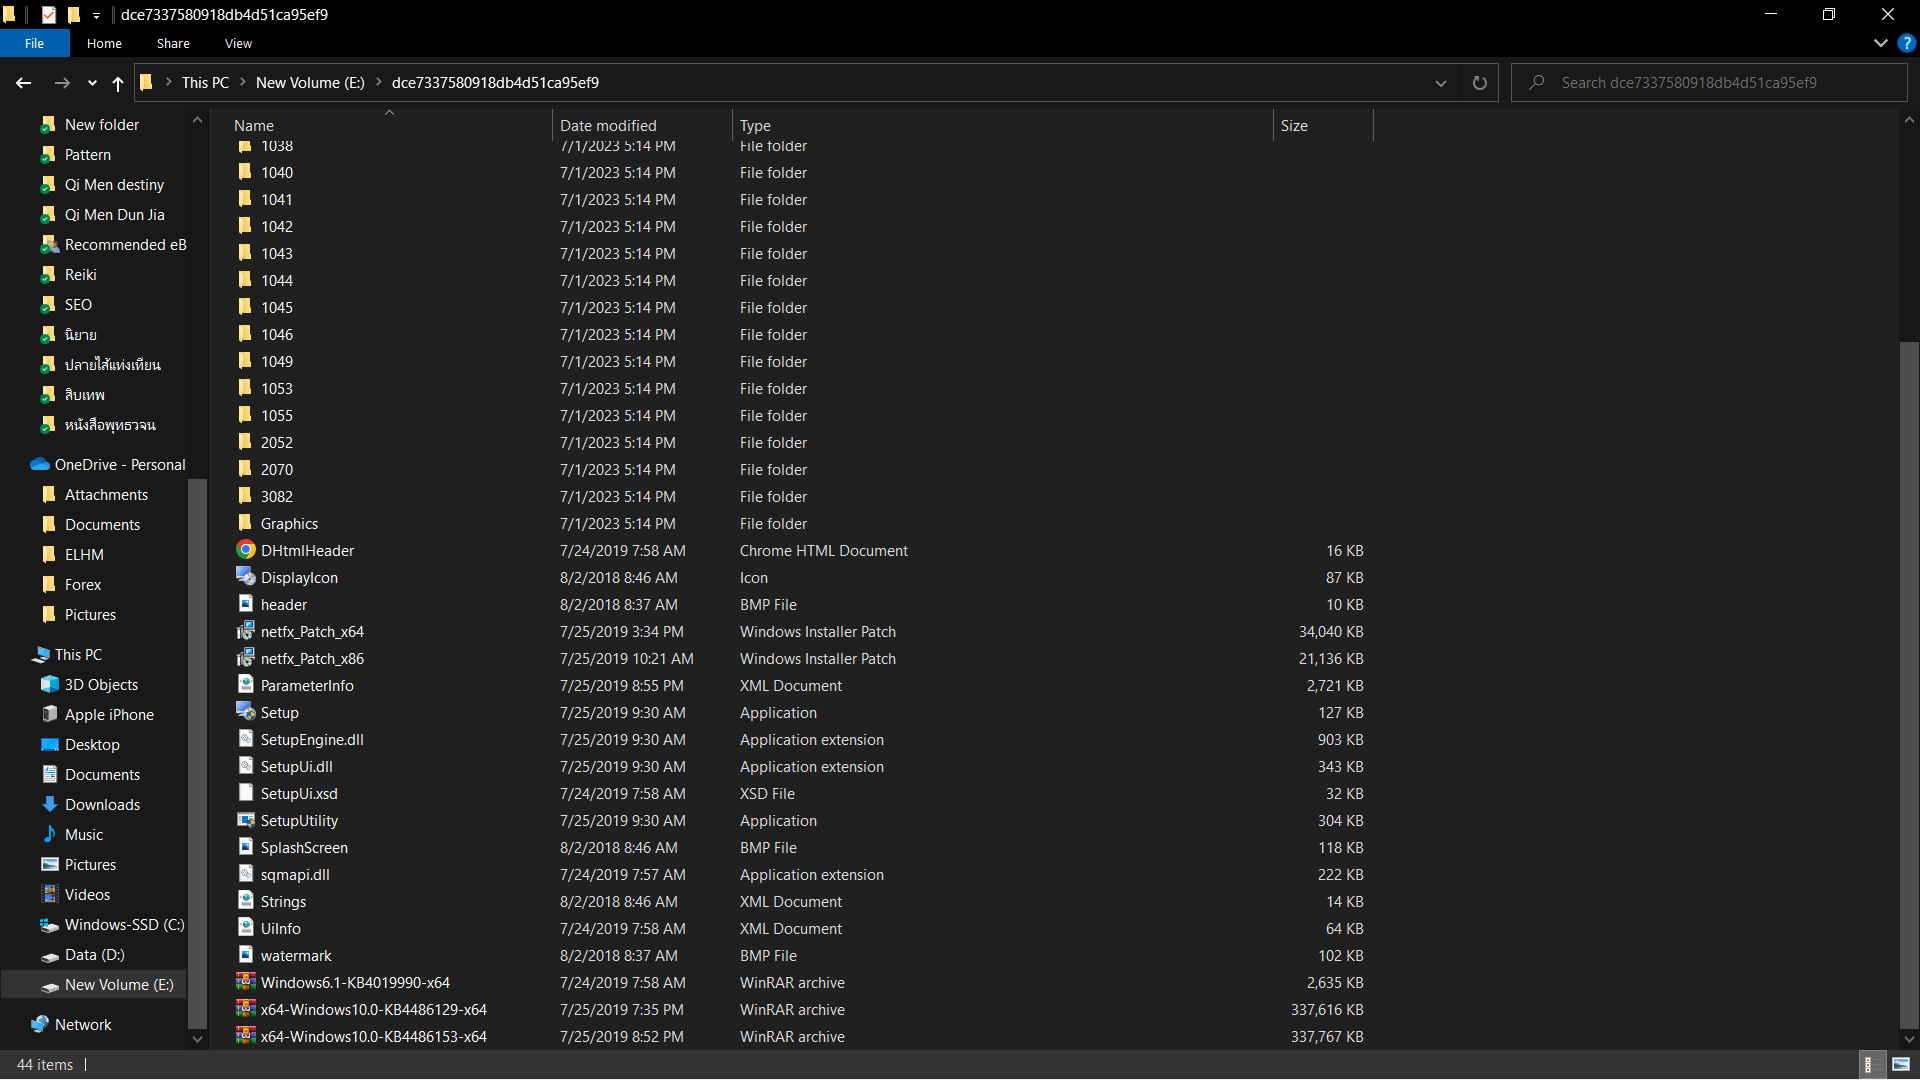The height and width of the screenshot is (1080, 1920).
Task: Open the File menu
Action: tap(34, 43)
